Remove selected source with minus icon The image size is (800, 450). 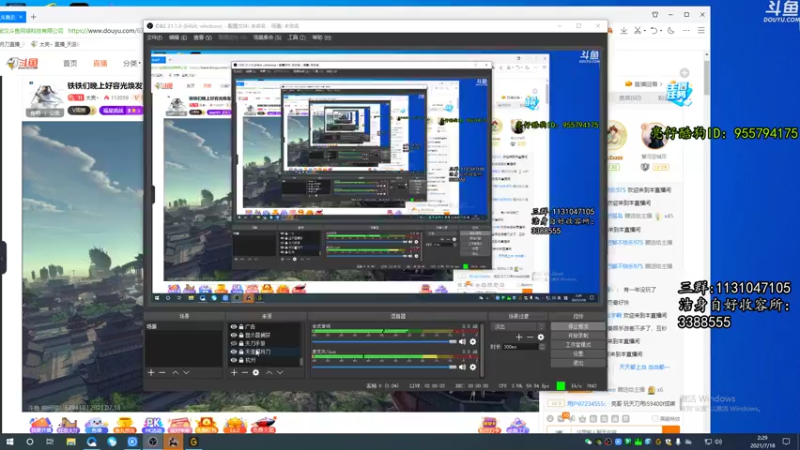tap(244, 372)
